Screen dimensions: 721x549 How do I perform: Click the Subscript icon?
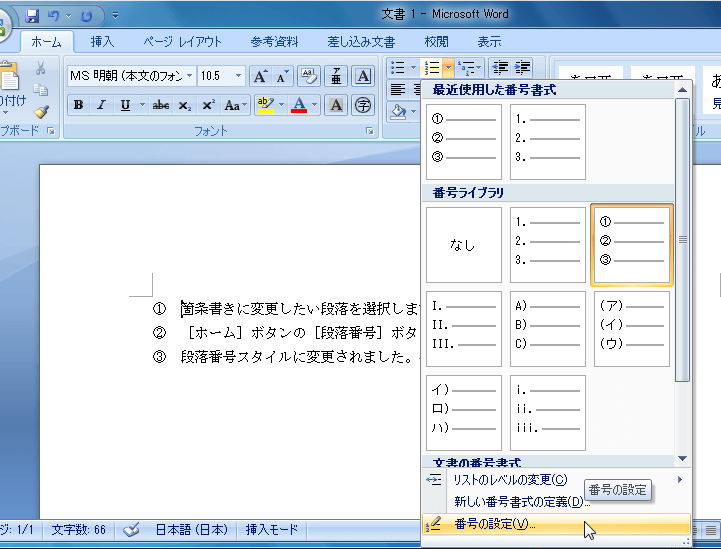pos(185,105)
